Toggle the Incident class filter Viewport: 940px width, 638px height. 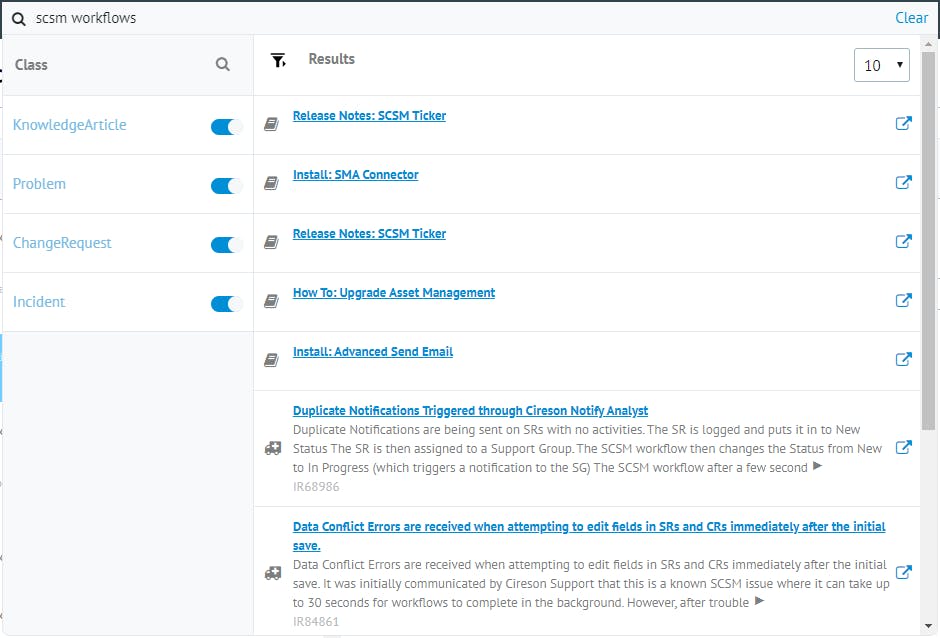point(227,304)
